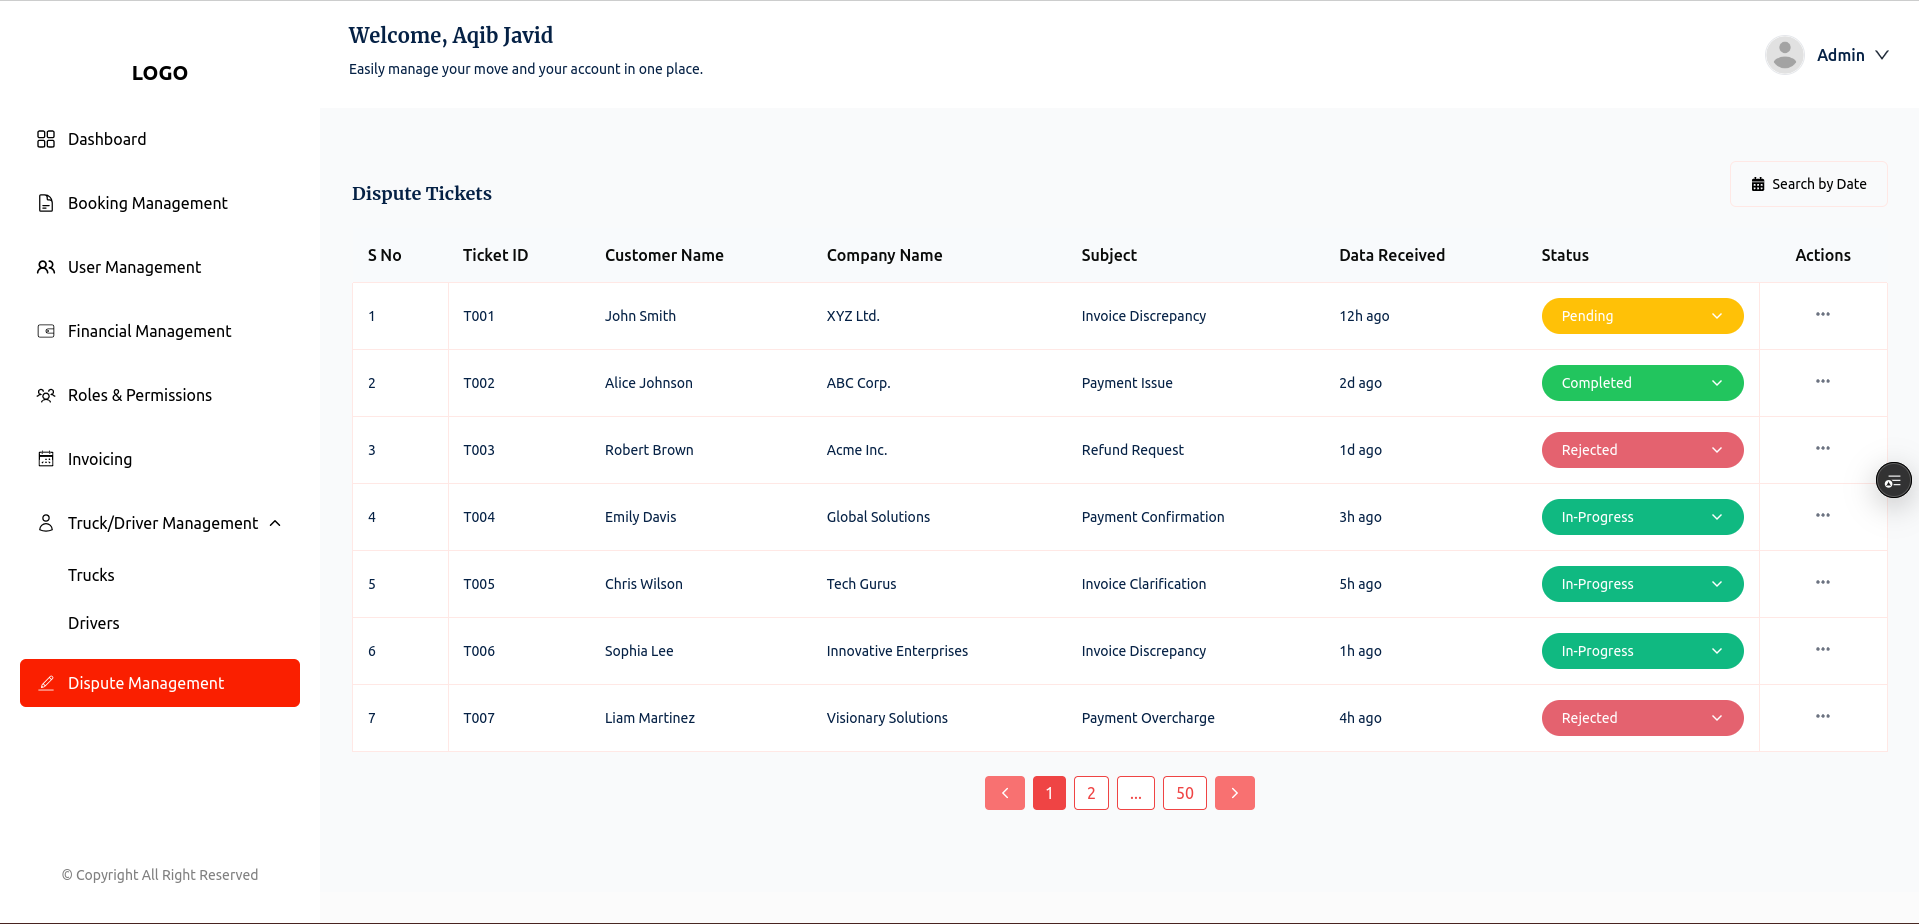Click the floating round widget on right edge
Viewport: 1919px width, 924px height.
1892,481
